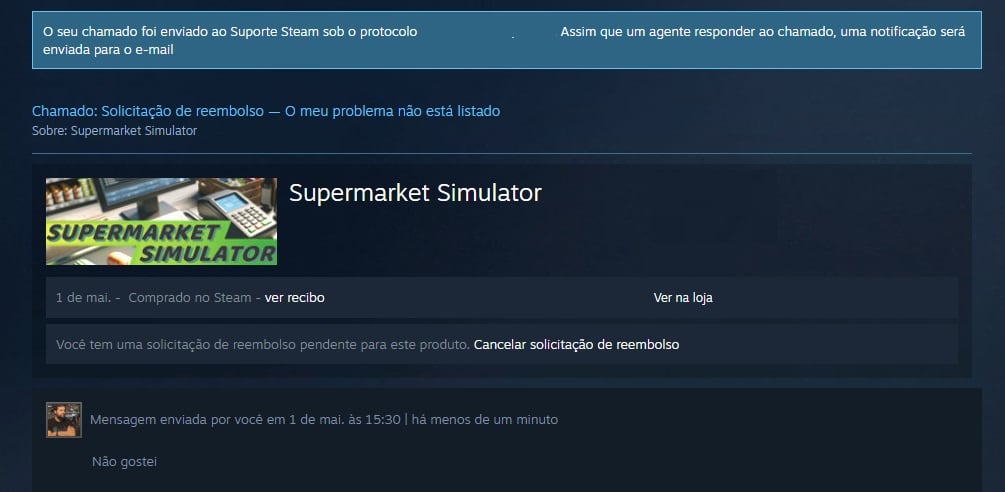Open the 'ver recibo' receipt link

(x=294, y=298)
